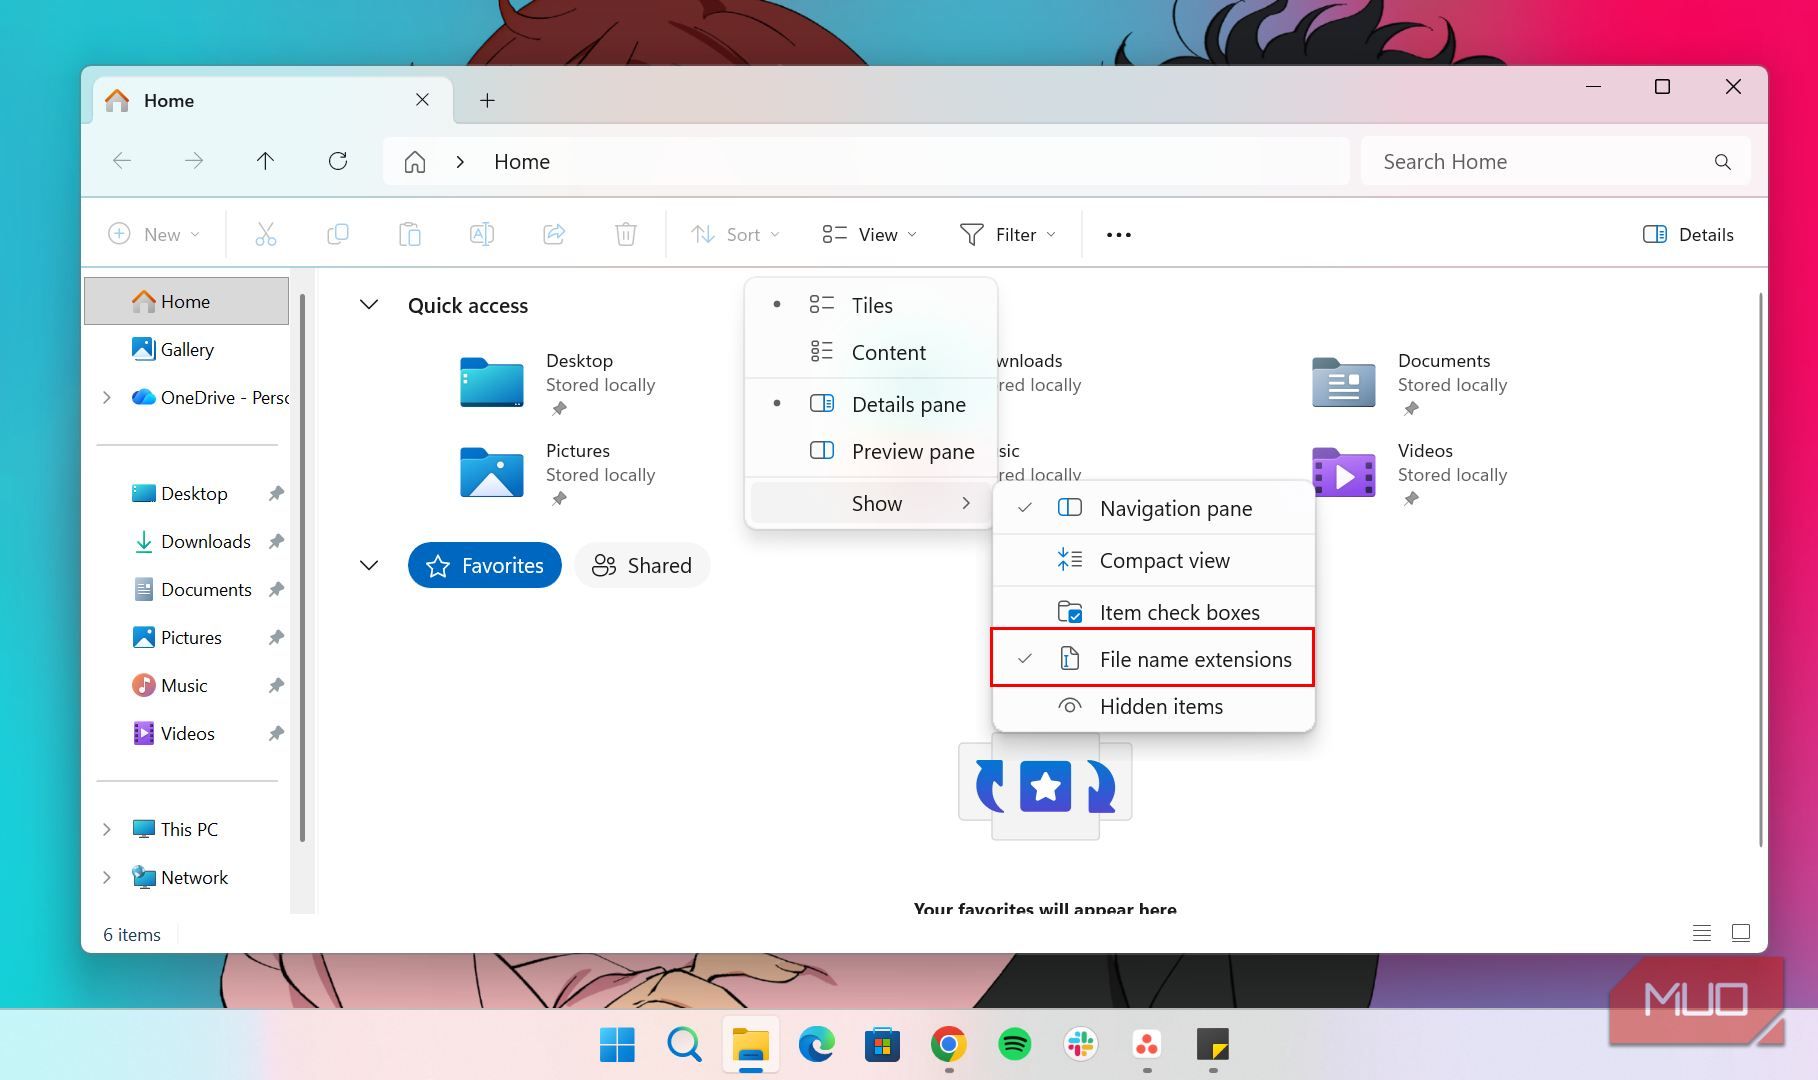1818x1080 pixels.
Task: Enable Compact view option
Action: pyautogui.click(x=1153, y=560)
